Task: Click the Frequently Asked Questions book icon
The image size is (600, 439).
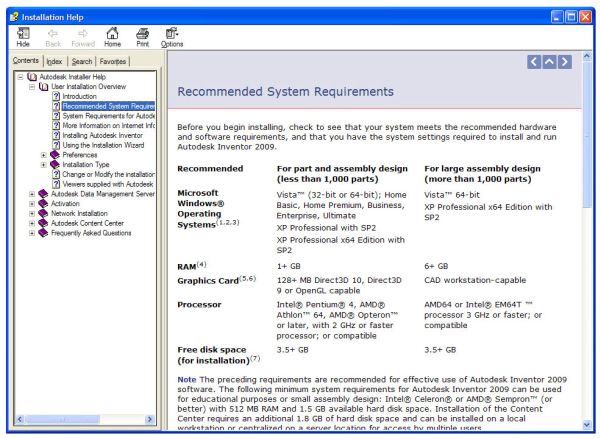Action: click(x=43, y=233)
